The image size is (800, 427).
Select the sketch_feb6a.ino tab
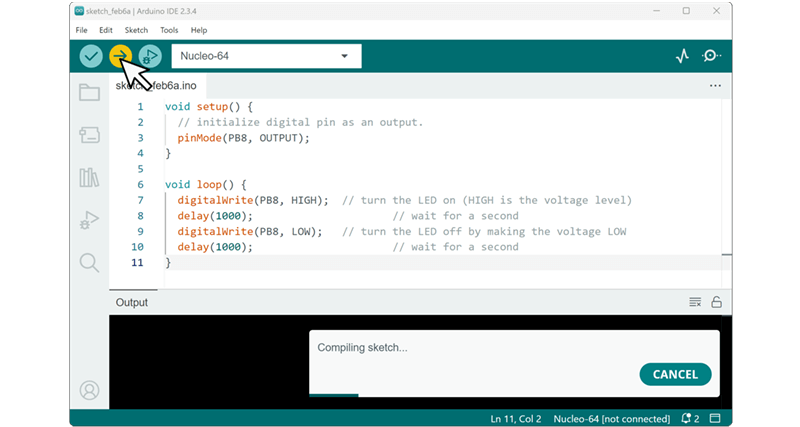click(158, 86)
